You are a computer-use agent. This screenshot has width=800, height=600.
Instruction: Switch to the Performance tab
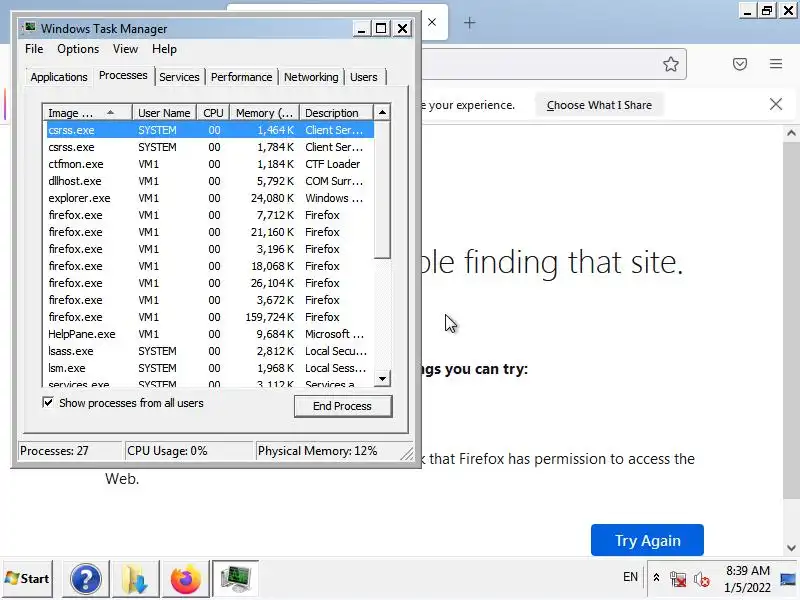point(241,77)
